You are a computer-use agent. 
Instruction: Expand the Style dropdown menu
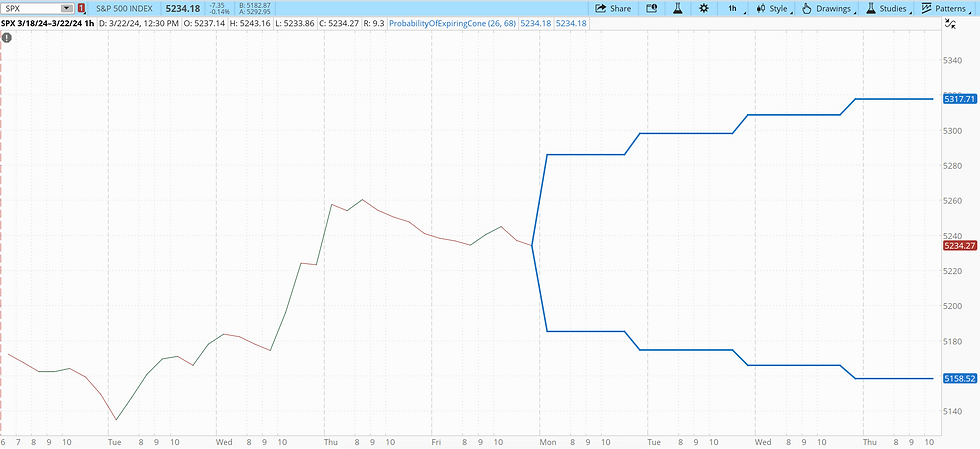pos(772,9)
